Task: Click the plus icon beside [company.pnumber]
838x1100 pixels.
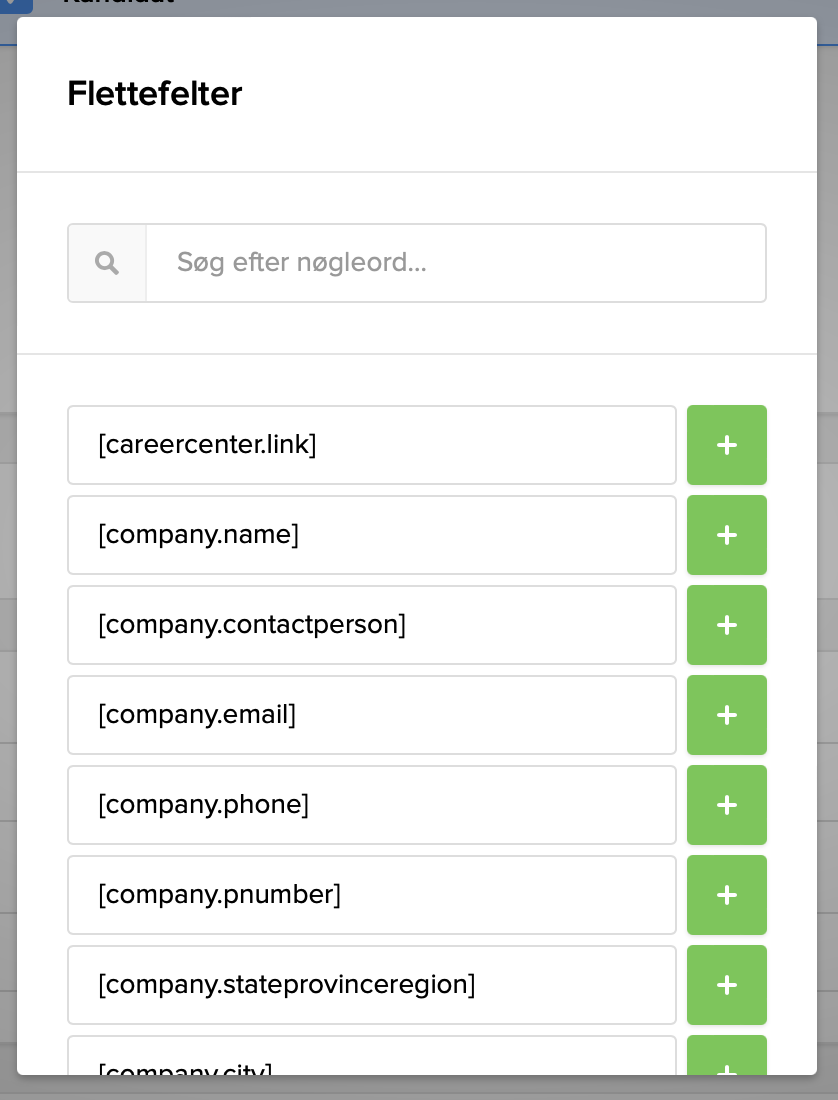Action: coord(727,895)
